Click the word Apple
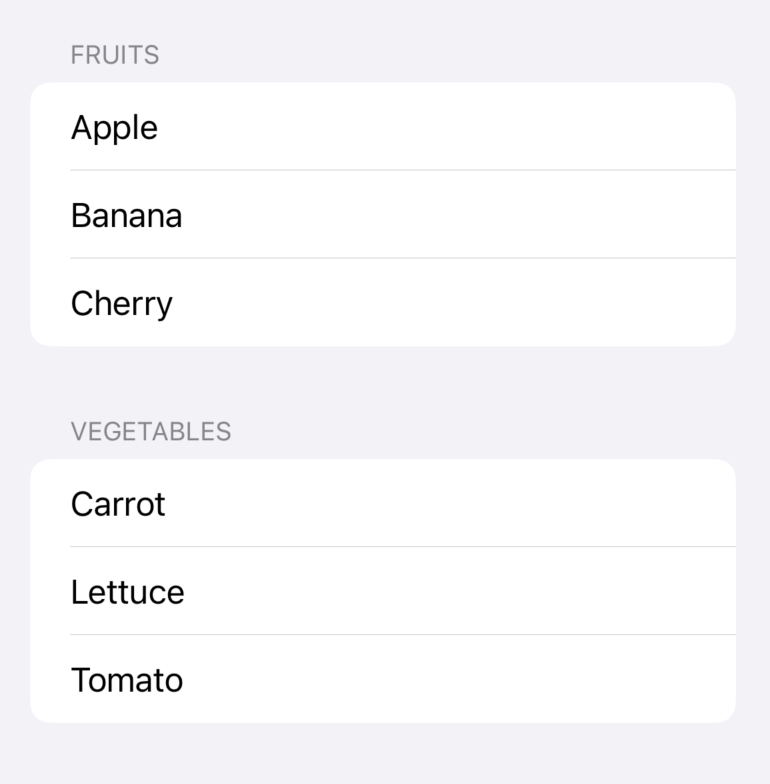The height and width of the screenshot is (784, 770). (x=114, y=128)
